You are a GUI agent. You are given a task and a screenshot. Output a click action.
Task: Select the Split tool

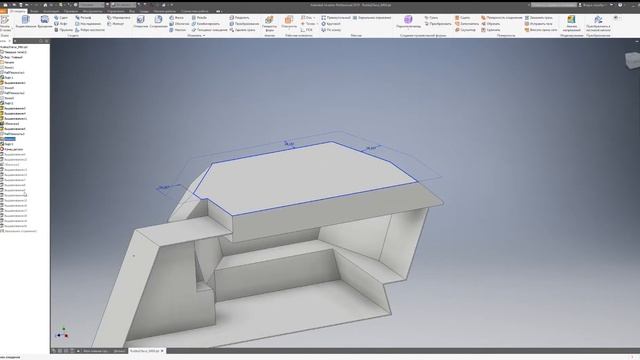coord(239,18)
